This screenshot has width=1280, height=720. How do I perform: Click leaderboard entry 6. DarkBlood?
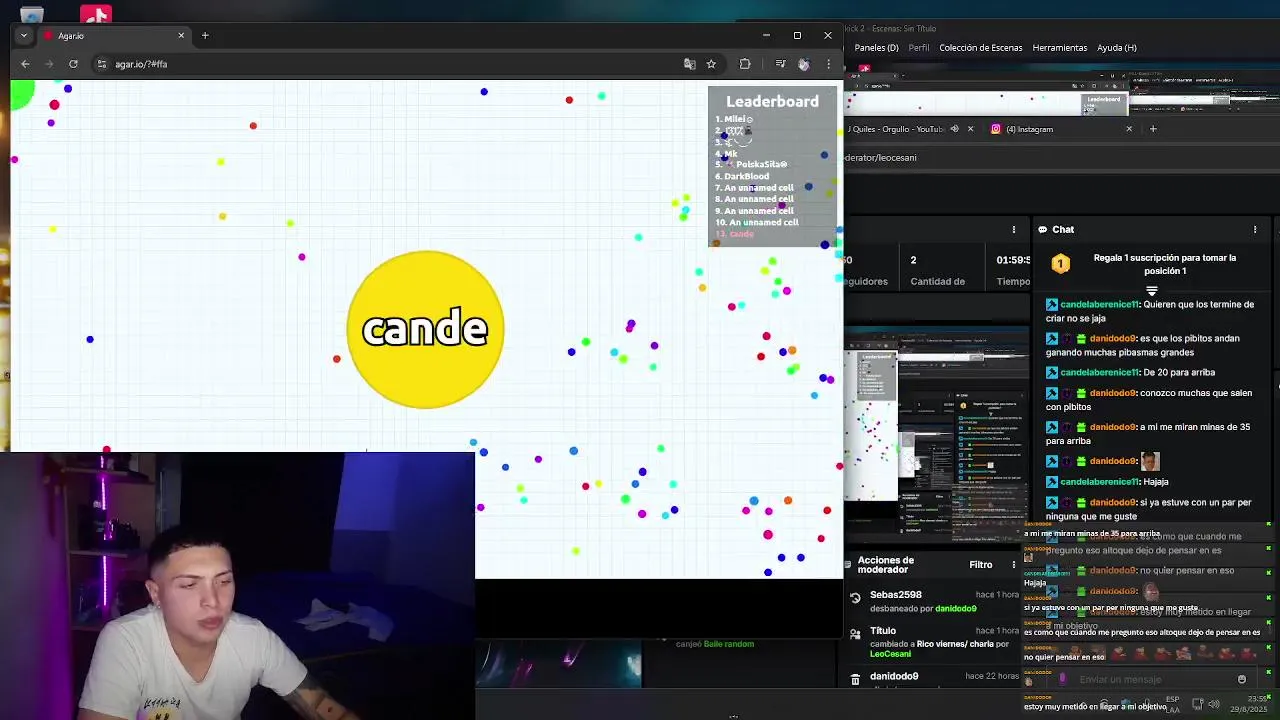[x=742, y=176]
